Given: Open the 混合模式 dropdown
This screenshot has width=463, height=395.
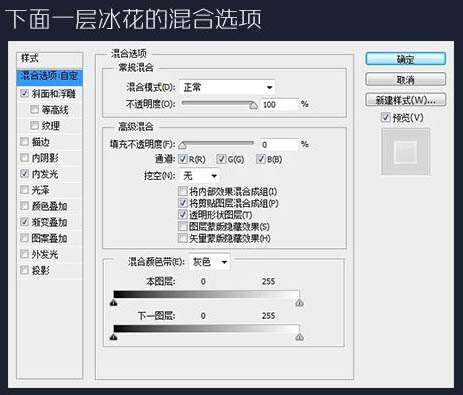Looking at the screenshot, I should [x=227, y=87].
